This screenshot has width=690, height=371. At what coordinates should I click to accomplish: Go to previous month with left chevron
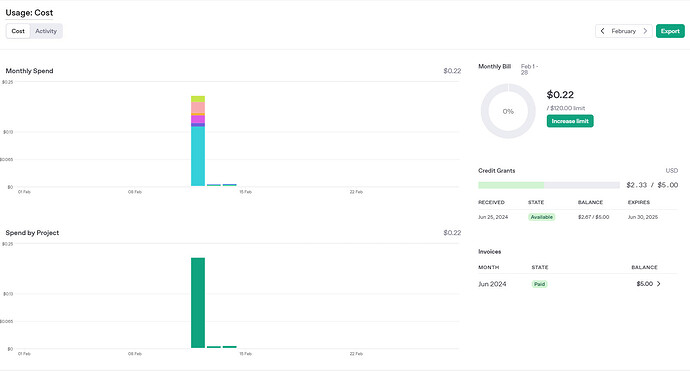coord(602,31)
